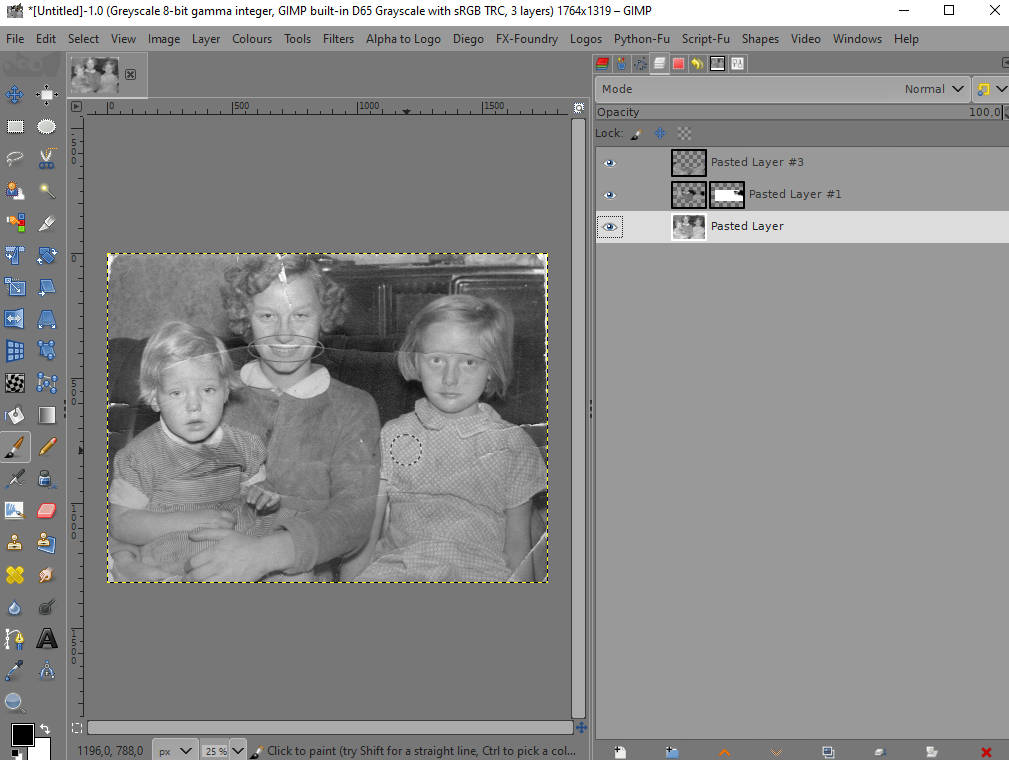Open the Filters menu

point(338,39)
